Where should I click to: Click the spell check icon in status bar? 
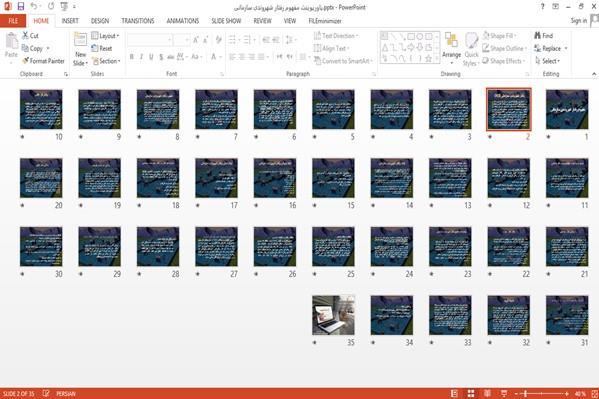click(46, 393)
